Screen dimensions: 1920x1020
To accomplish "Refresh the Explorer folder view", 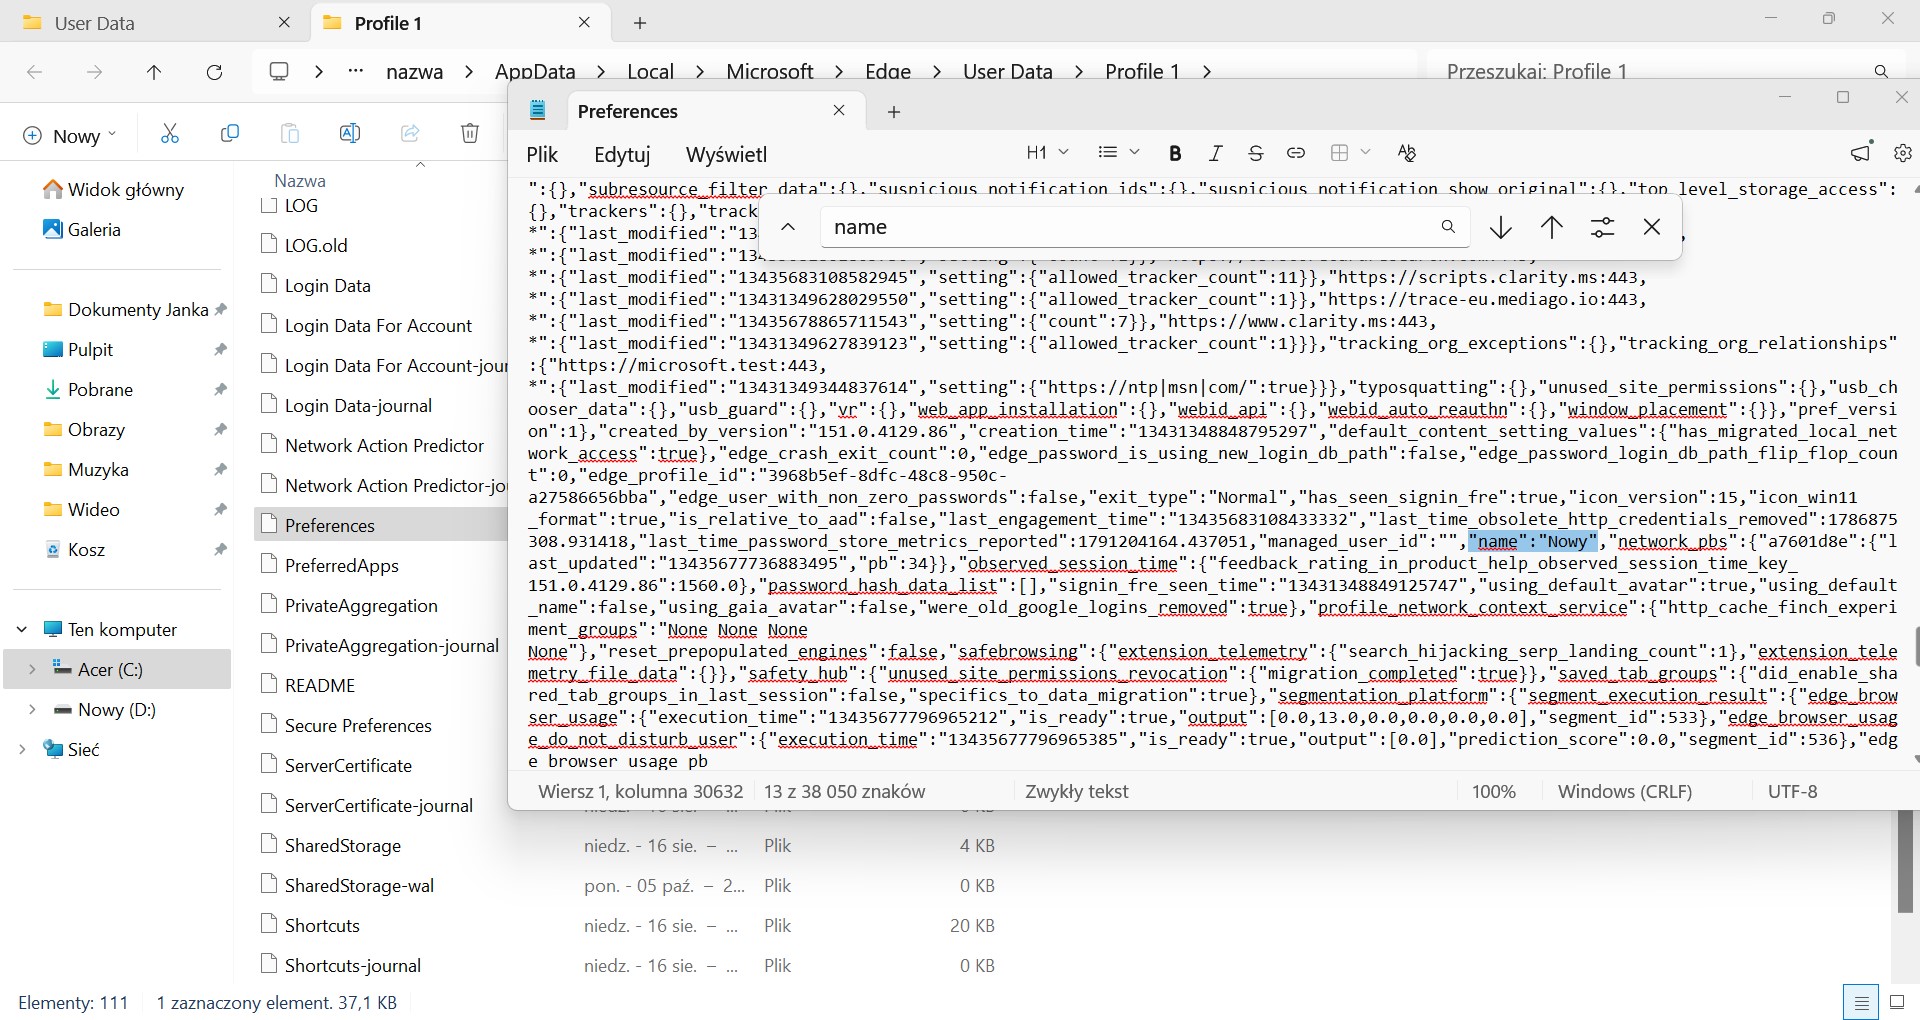I will 214,72.
